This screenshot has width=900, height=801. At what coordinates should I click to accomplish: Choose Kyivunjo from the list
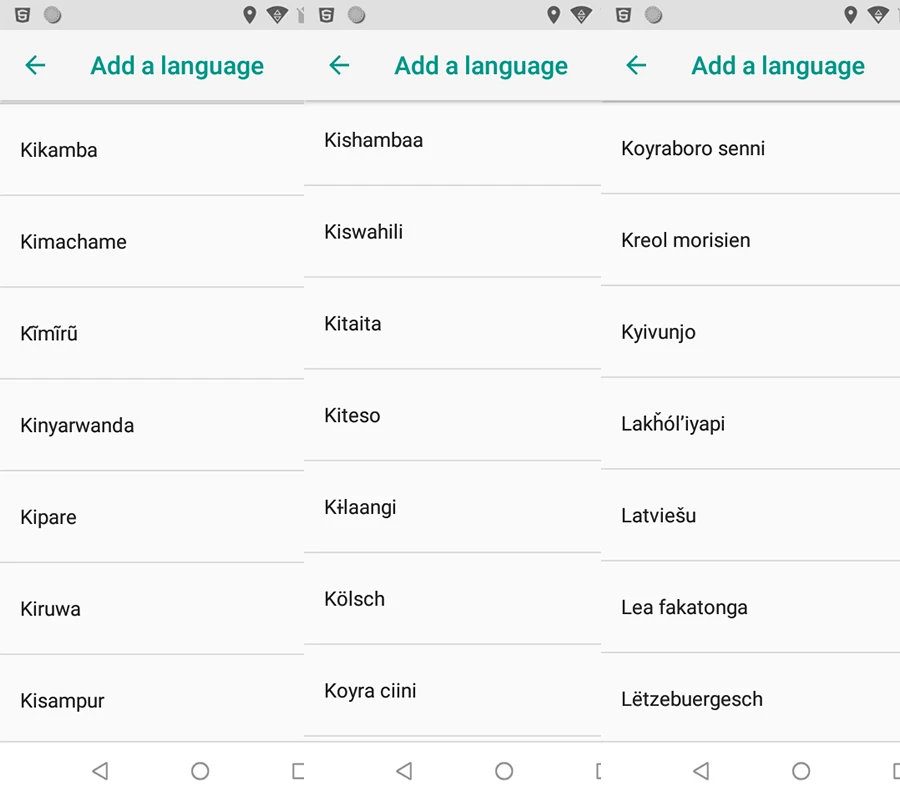pyautogui.click(x=750, y=332)
